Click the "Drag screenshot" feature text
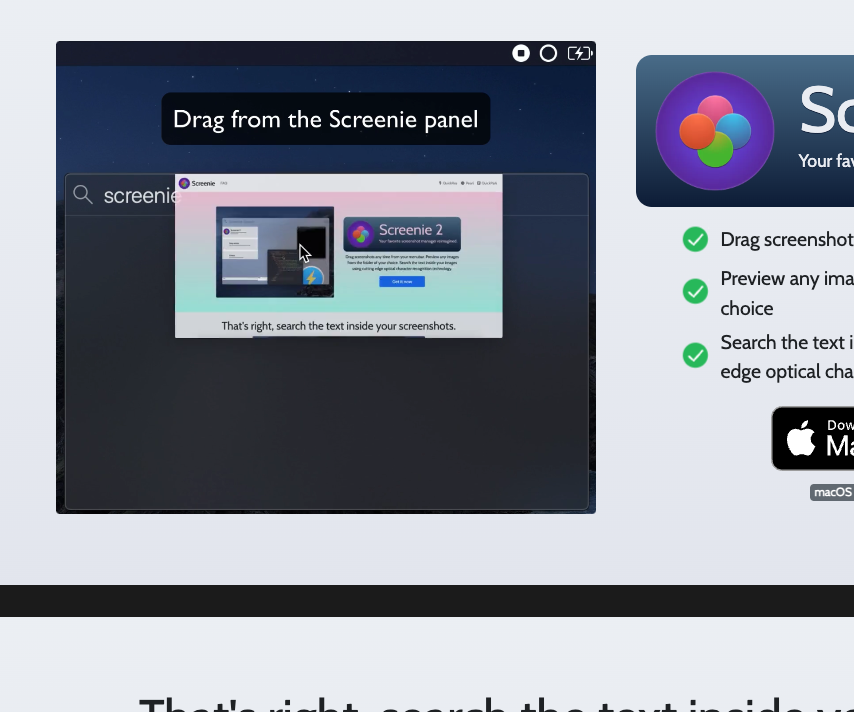The image size is (854, 712). tap(787, 240)
